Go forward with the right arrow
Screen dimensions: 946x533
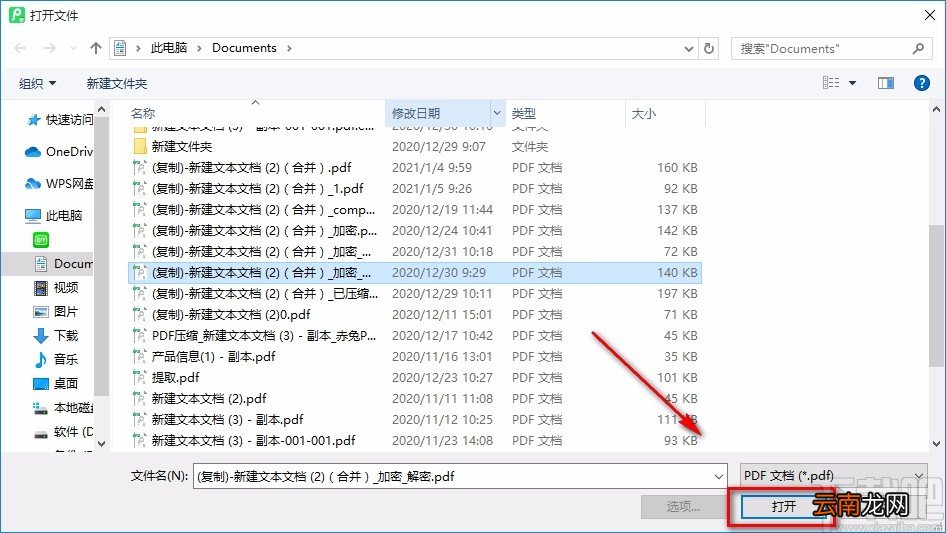coord(49,48)
